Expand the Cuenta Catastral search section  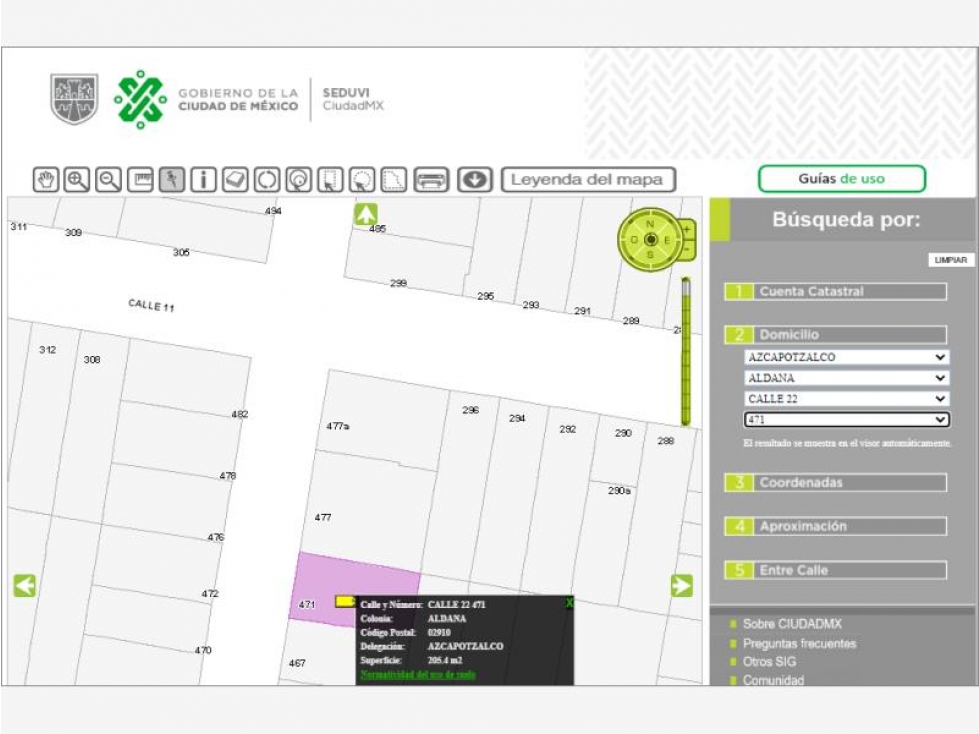point(835,291)
